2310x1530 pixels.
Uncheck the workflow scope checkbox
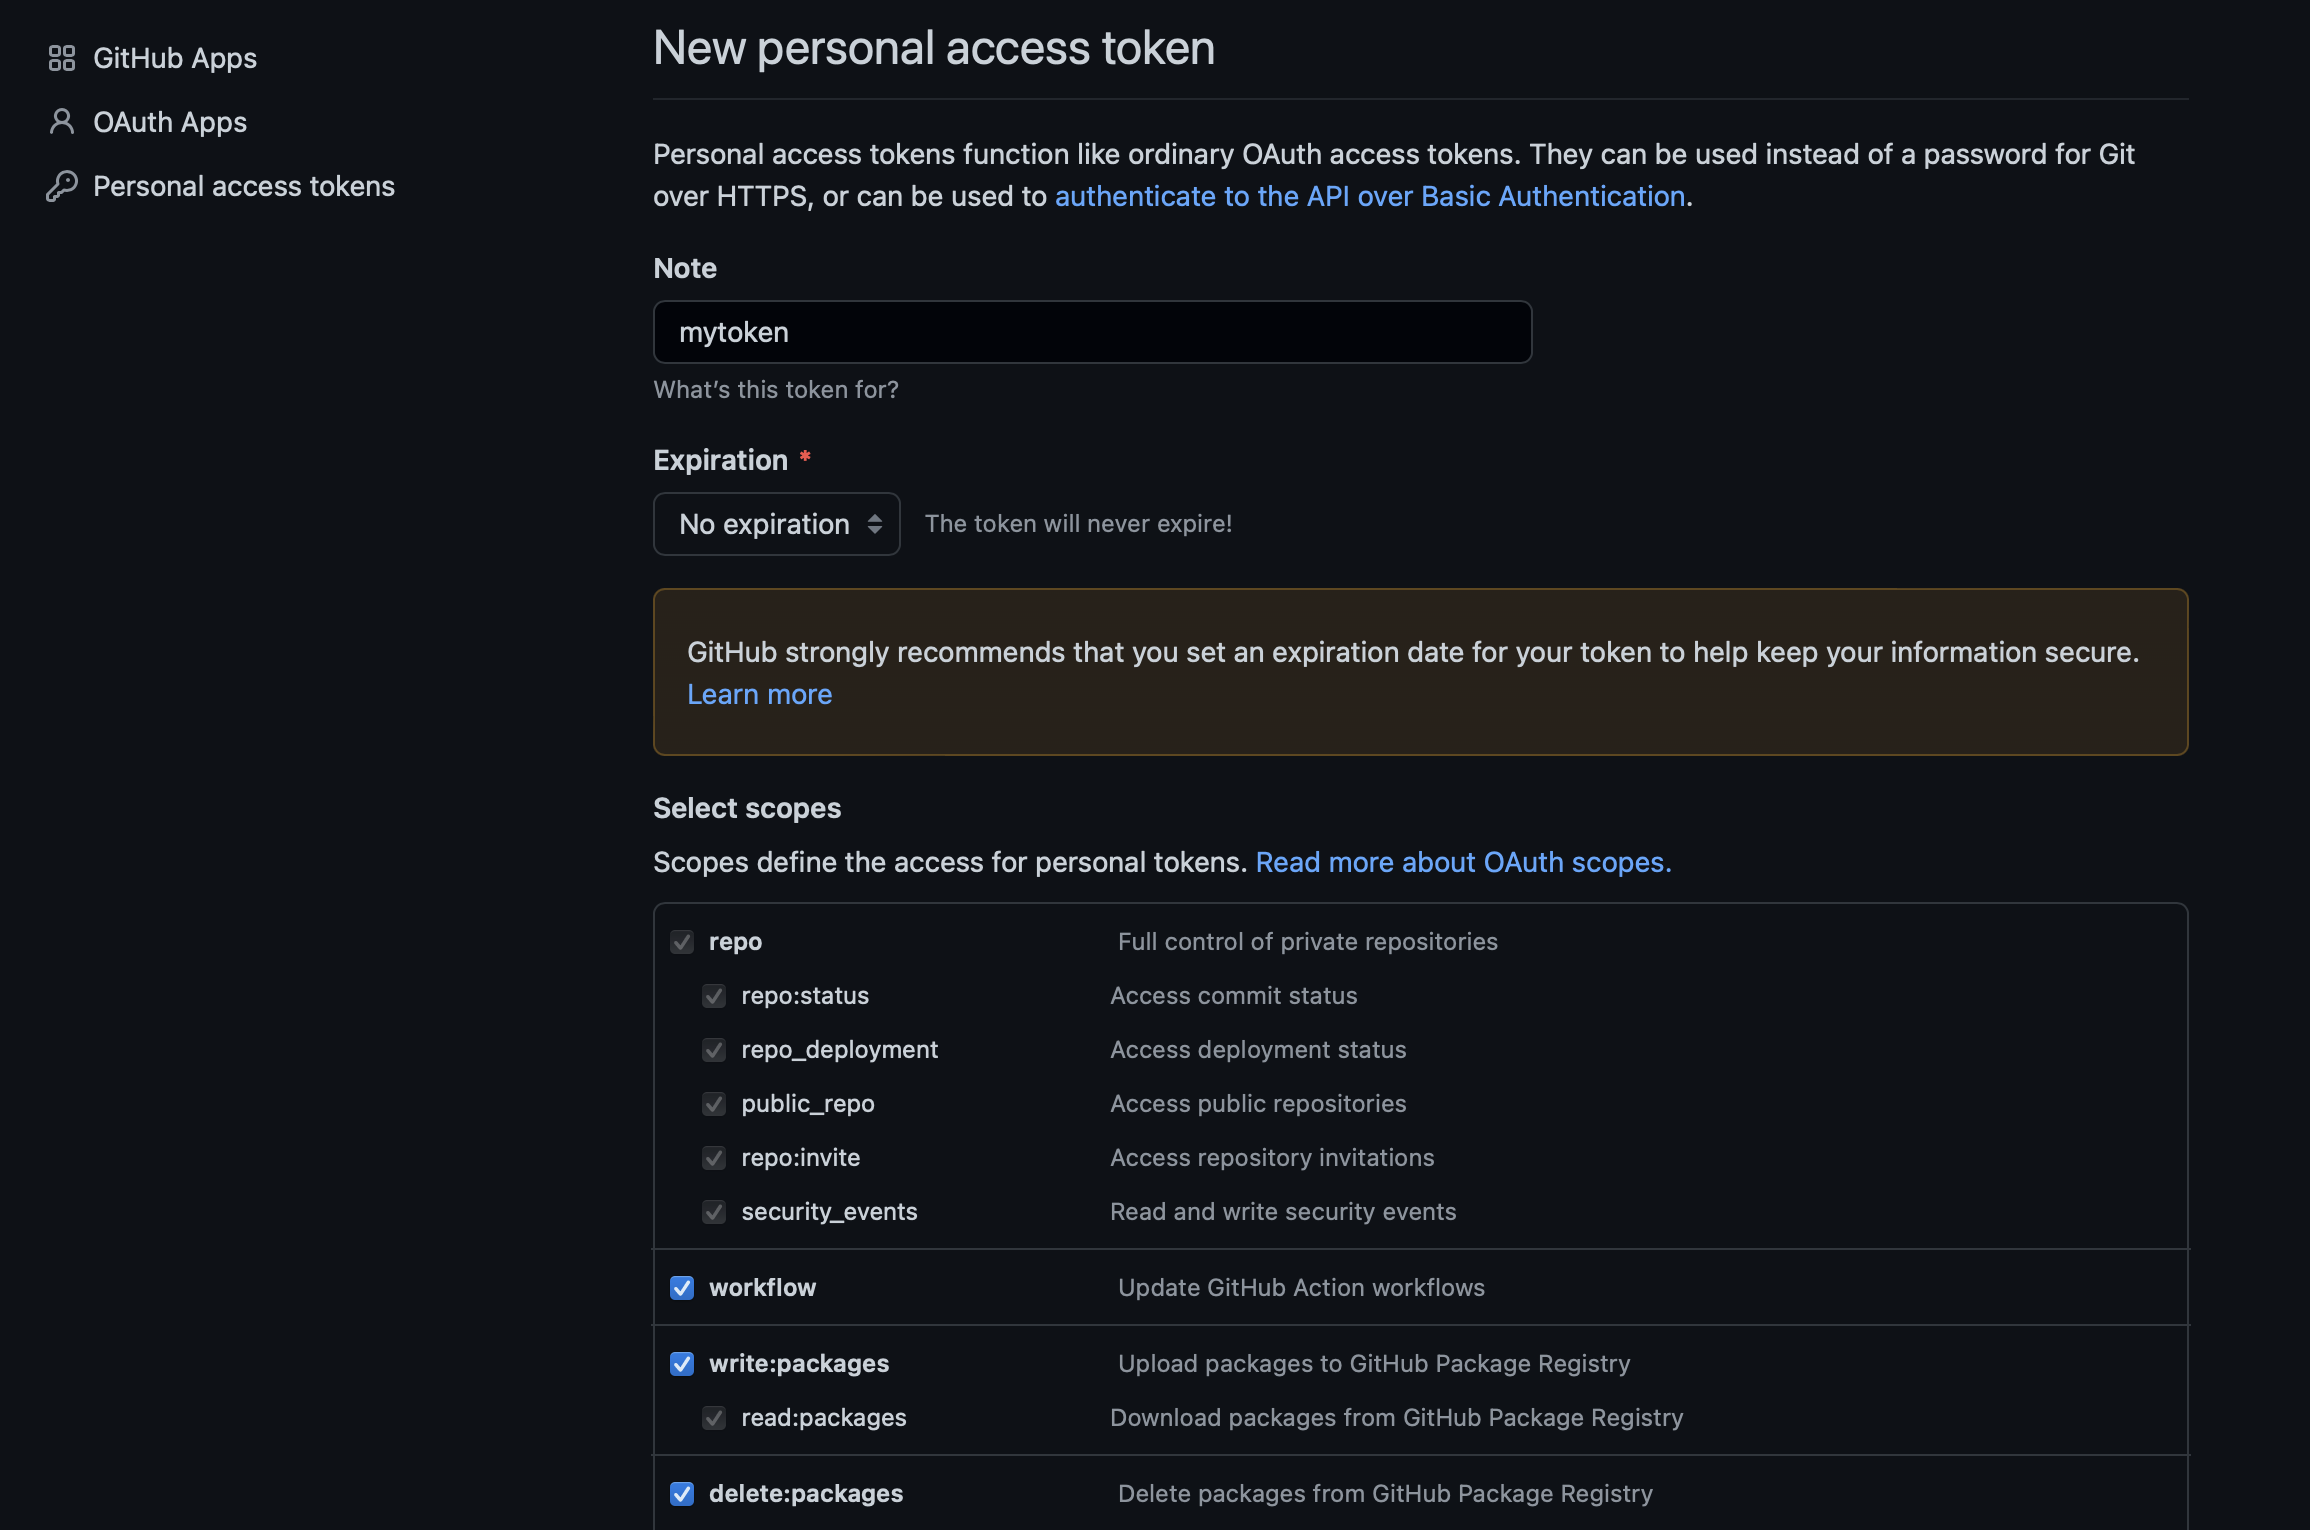coord(682,1288)
